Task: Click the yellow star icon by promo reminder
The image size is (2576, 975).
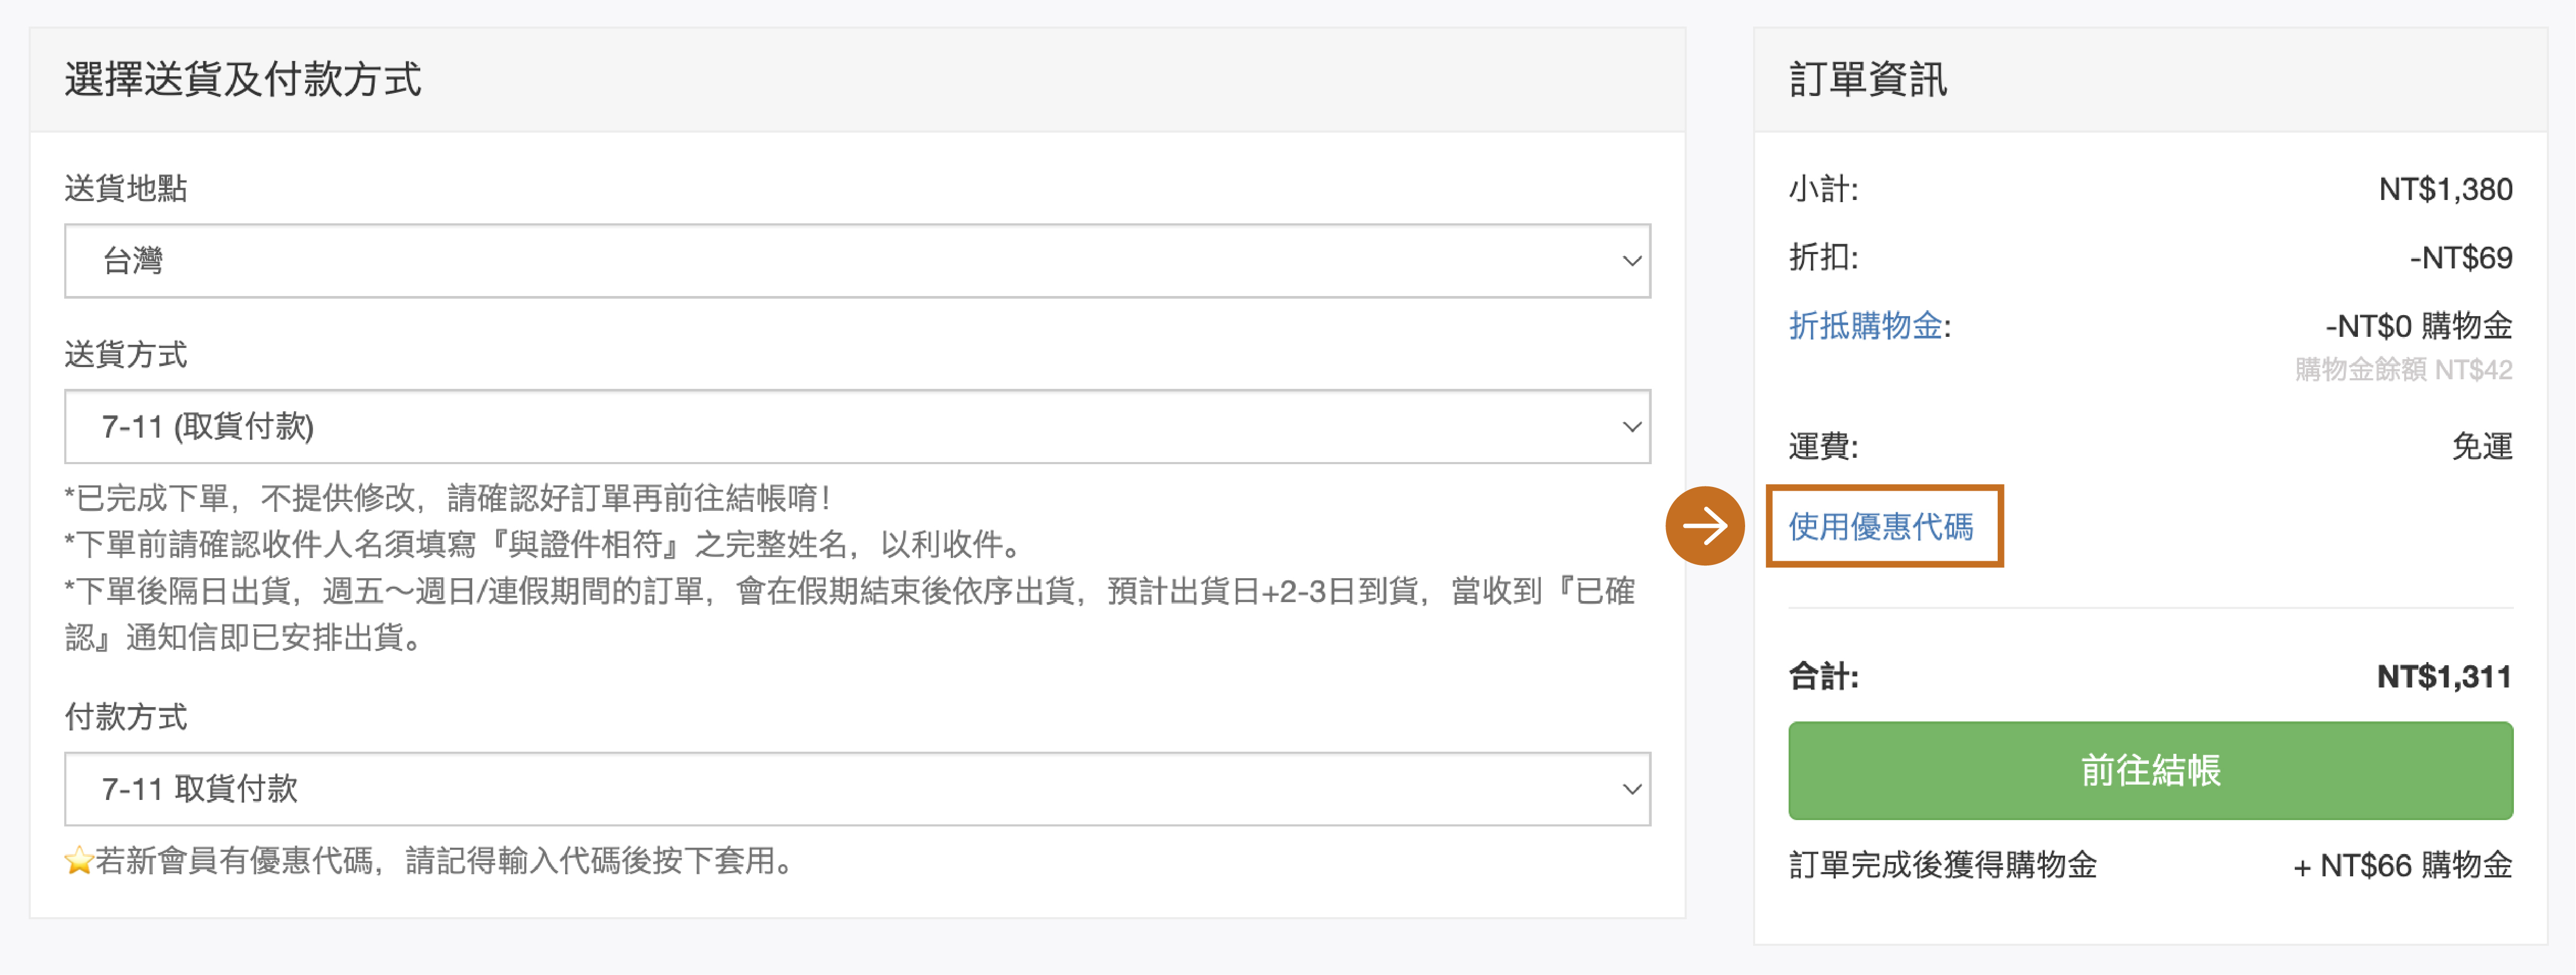Action: click(78, 861)
